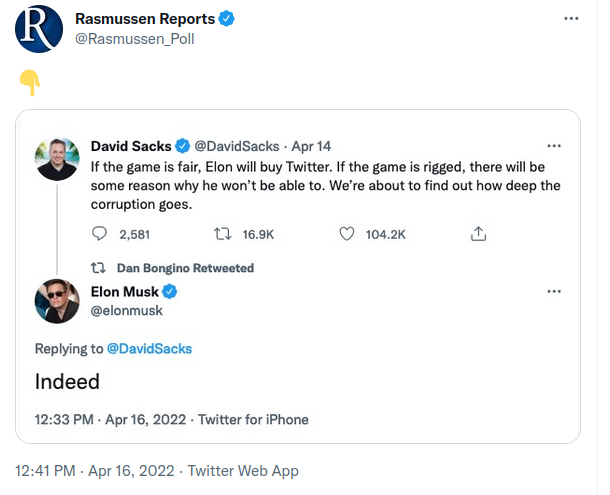Viewport: 610px width, 495px height.
Task: Open Elon Musk tweet more options menu
Action: [x=554, y=291]
